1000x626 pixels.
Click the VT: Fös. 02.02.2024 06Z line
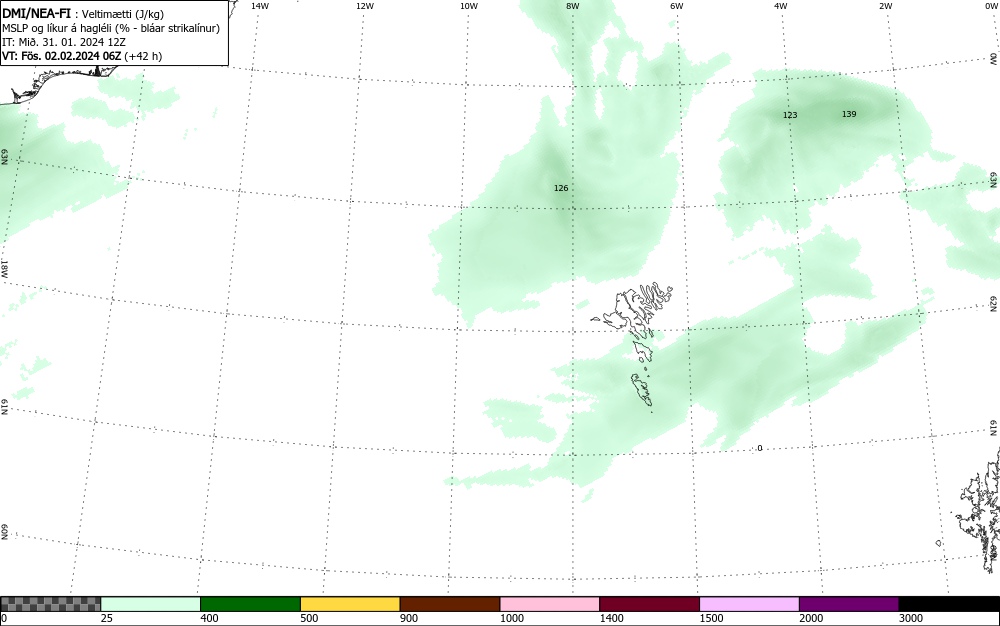[x=82, y=56]
